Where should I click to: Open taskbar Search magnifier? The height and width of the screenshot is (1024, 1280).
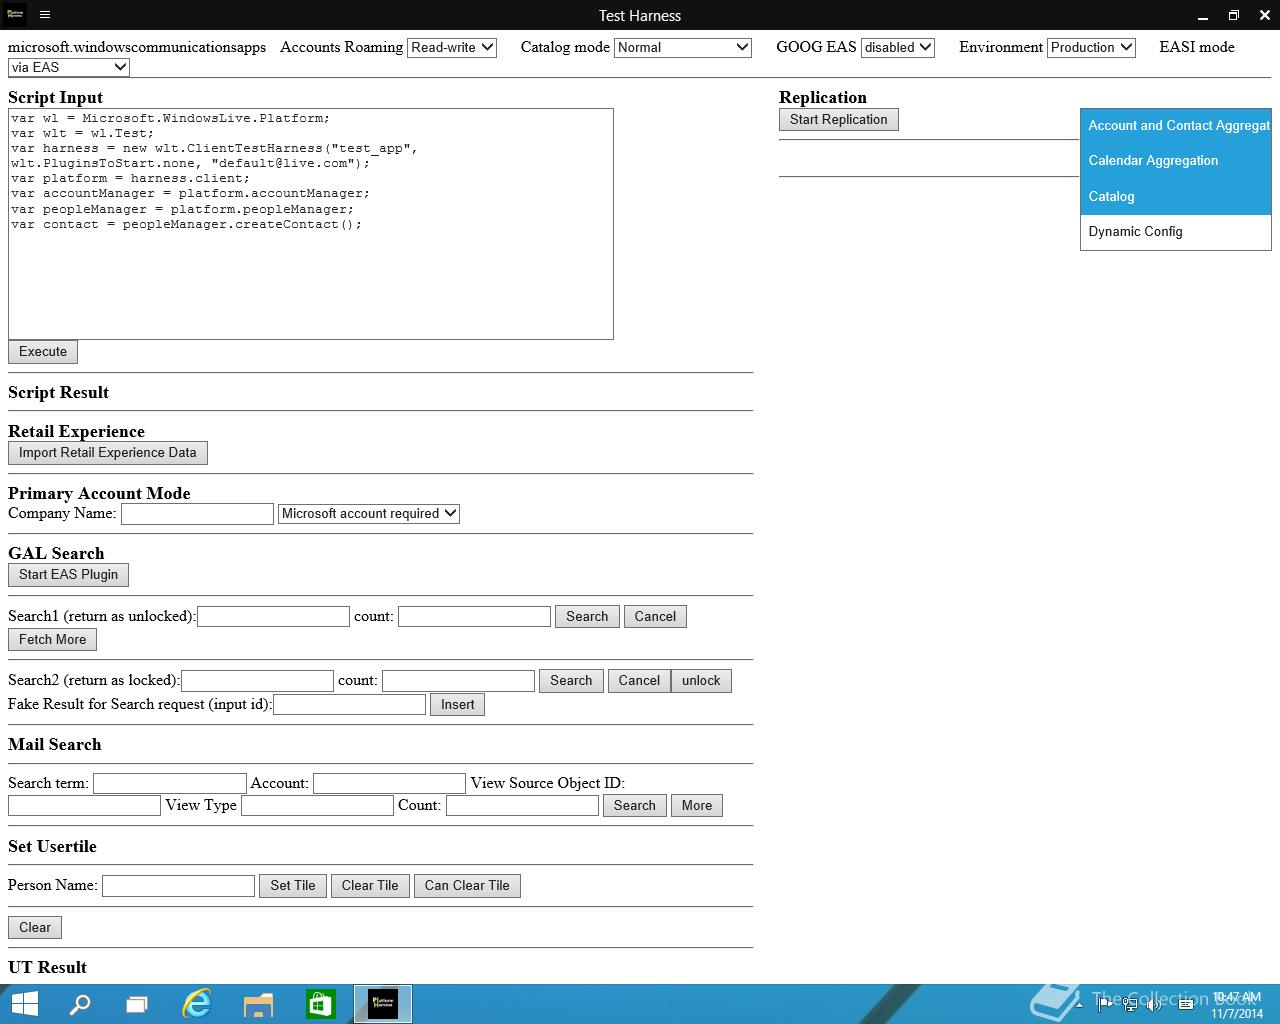[79, 1004]
